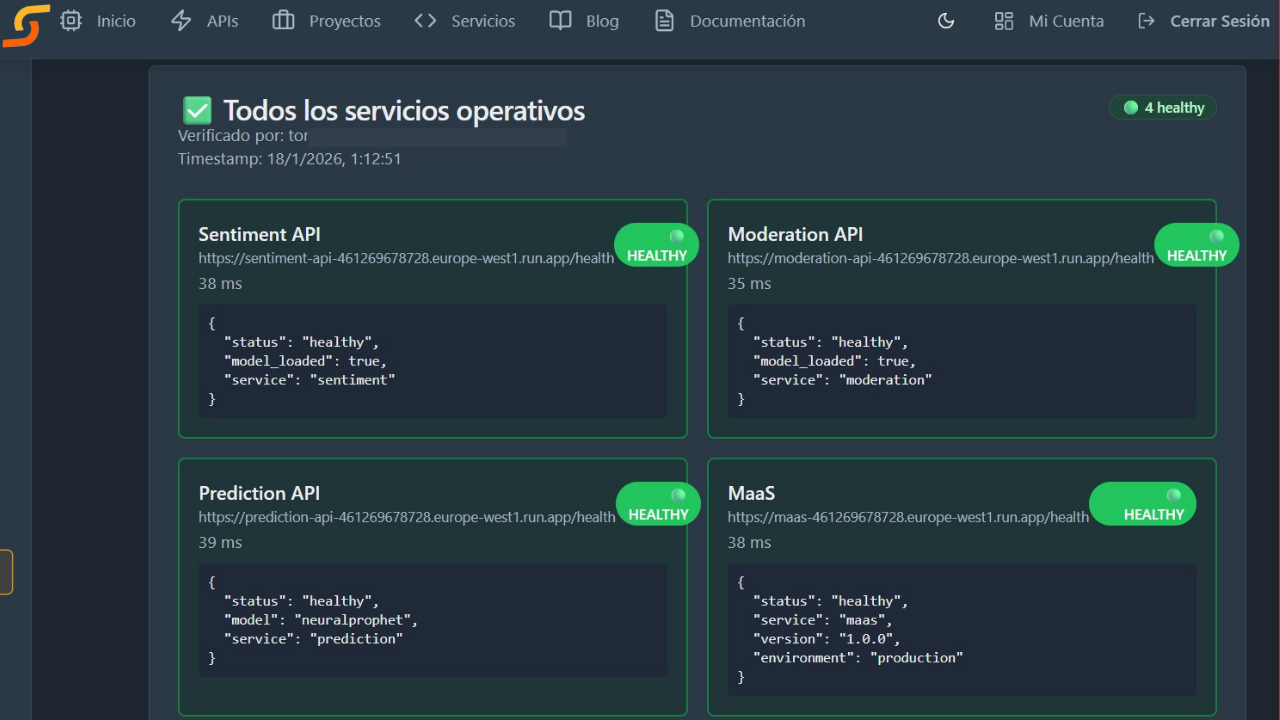
Task: Open the Inicio menu item
Action: 116,21
